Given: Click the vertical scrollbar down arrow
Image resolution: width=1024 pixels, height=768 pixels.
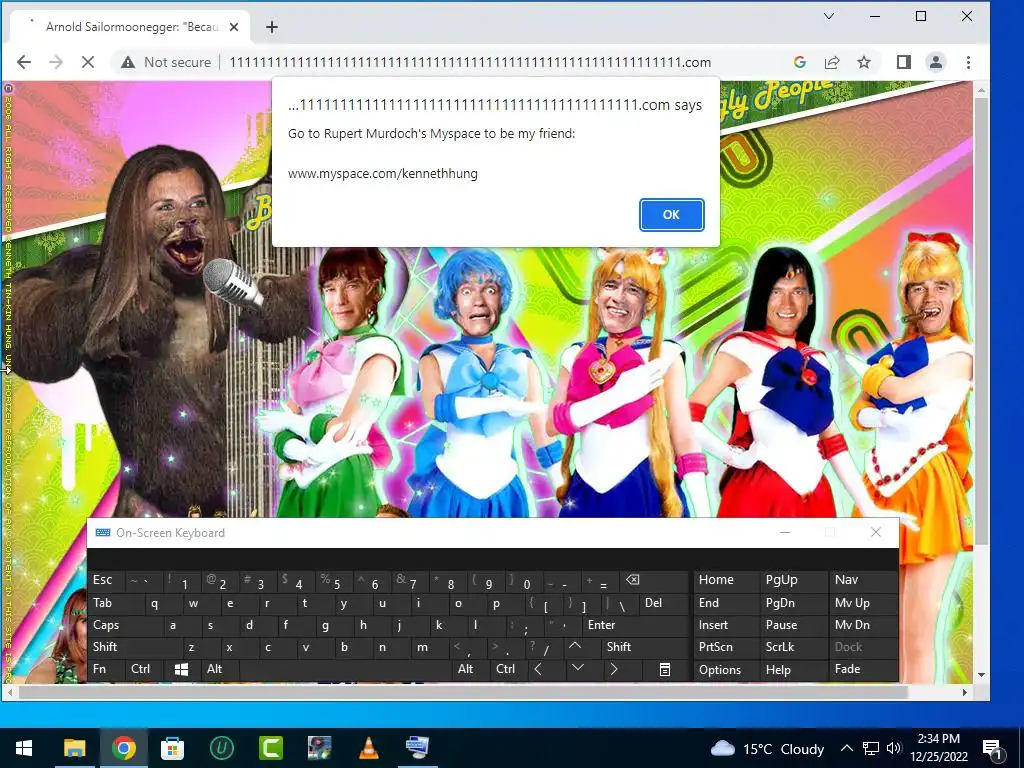Looking at the screenshot, I should pos(981,675).
